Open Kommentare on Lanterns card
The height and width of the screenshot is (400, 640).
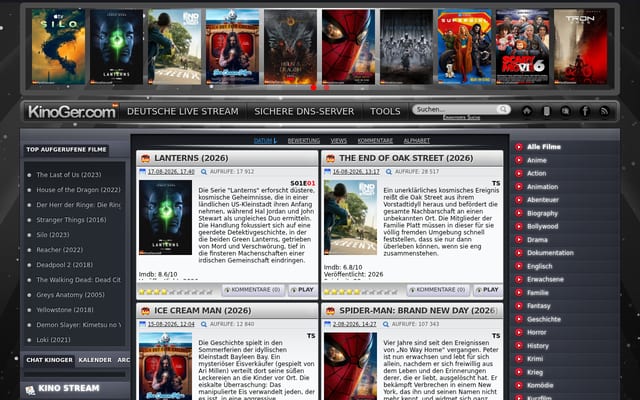pyautogui.click(x=253, y=290)
